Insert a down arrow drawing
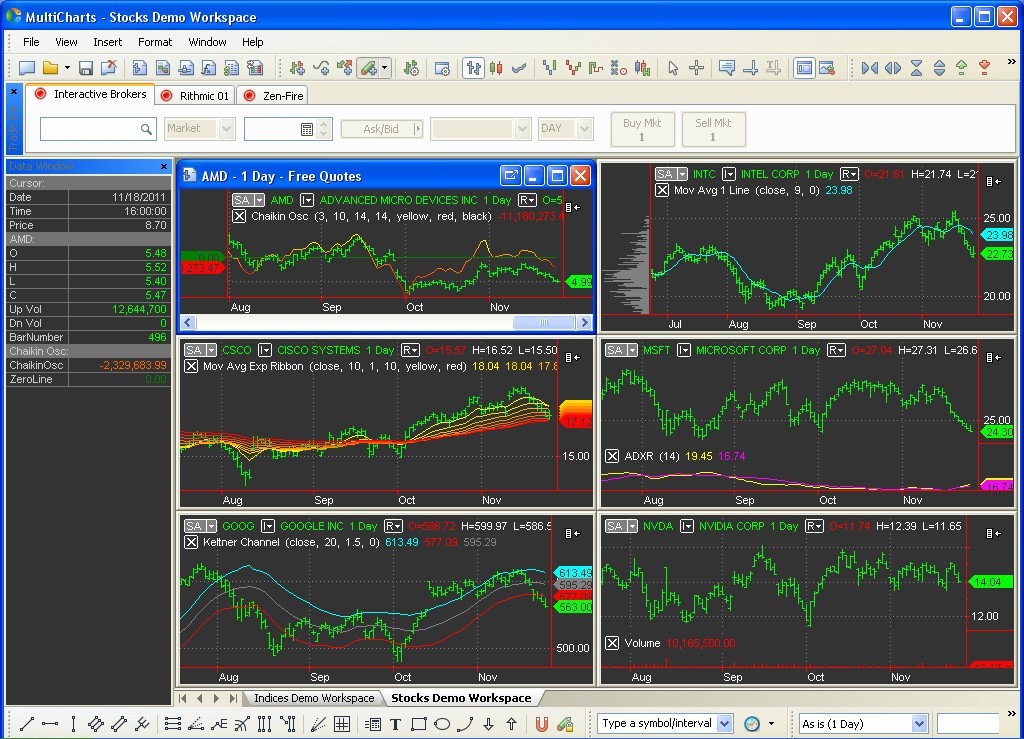 pos(488,723)
